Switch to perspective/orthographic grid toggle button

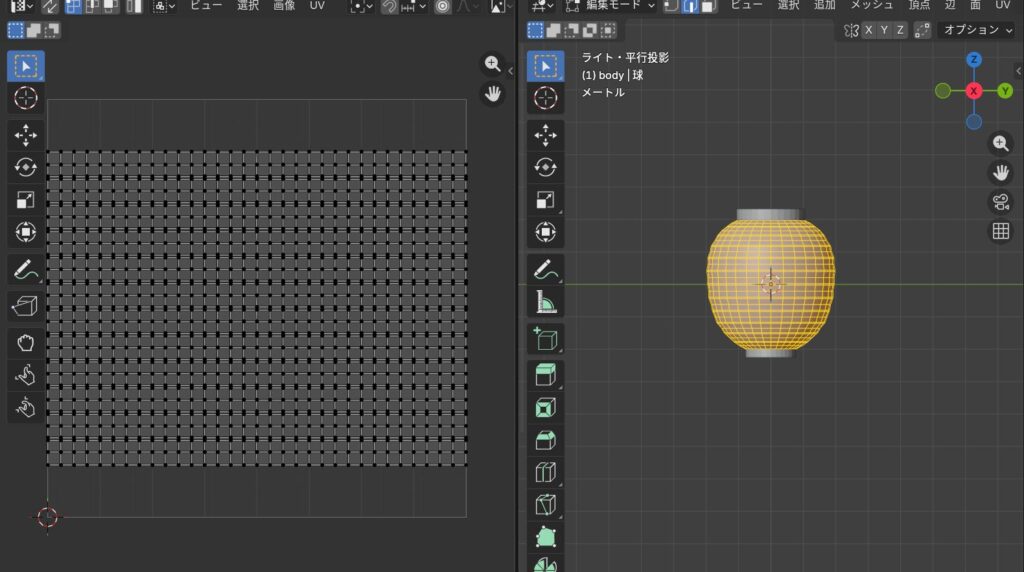pos(1000,232)
